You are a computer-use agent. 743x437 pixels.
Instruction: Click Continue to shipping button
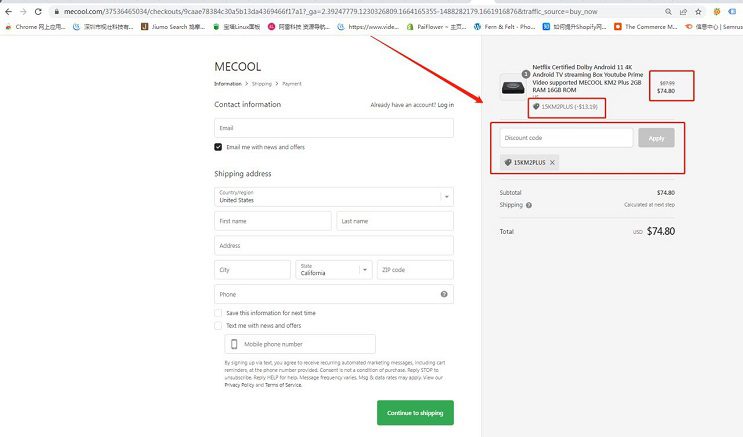pyautogui.click(x=415, y=413)
